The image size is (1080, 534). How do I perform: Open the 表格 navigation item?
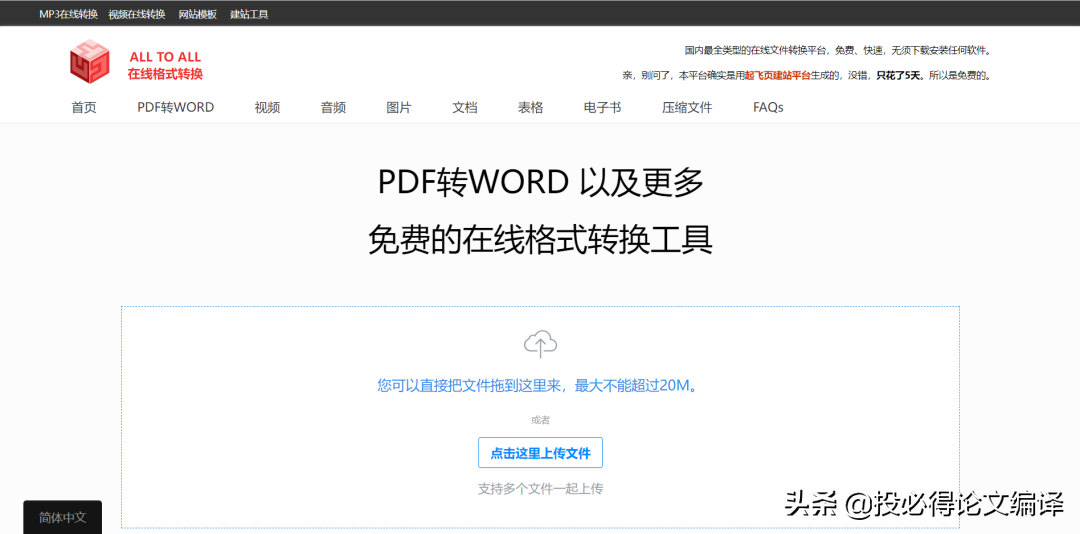click(530, 107)
